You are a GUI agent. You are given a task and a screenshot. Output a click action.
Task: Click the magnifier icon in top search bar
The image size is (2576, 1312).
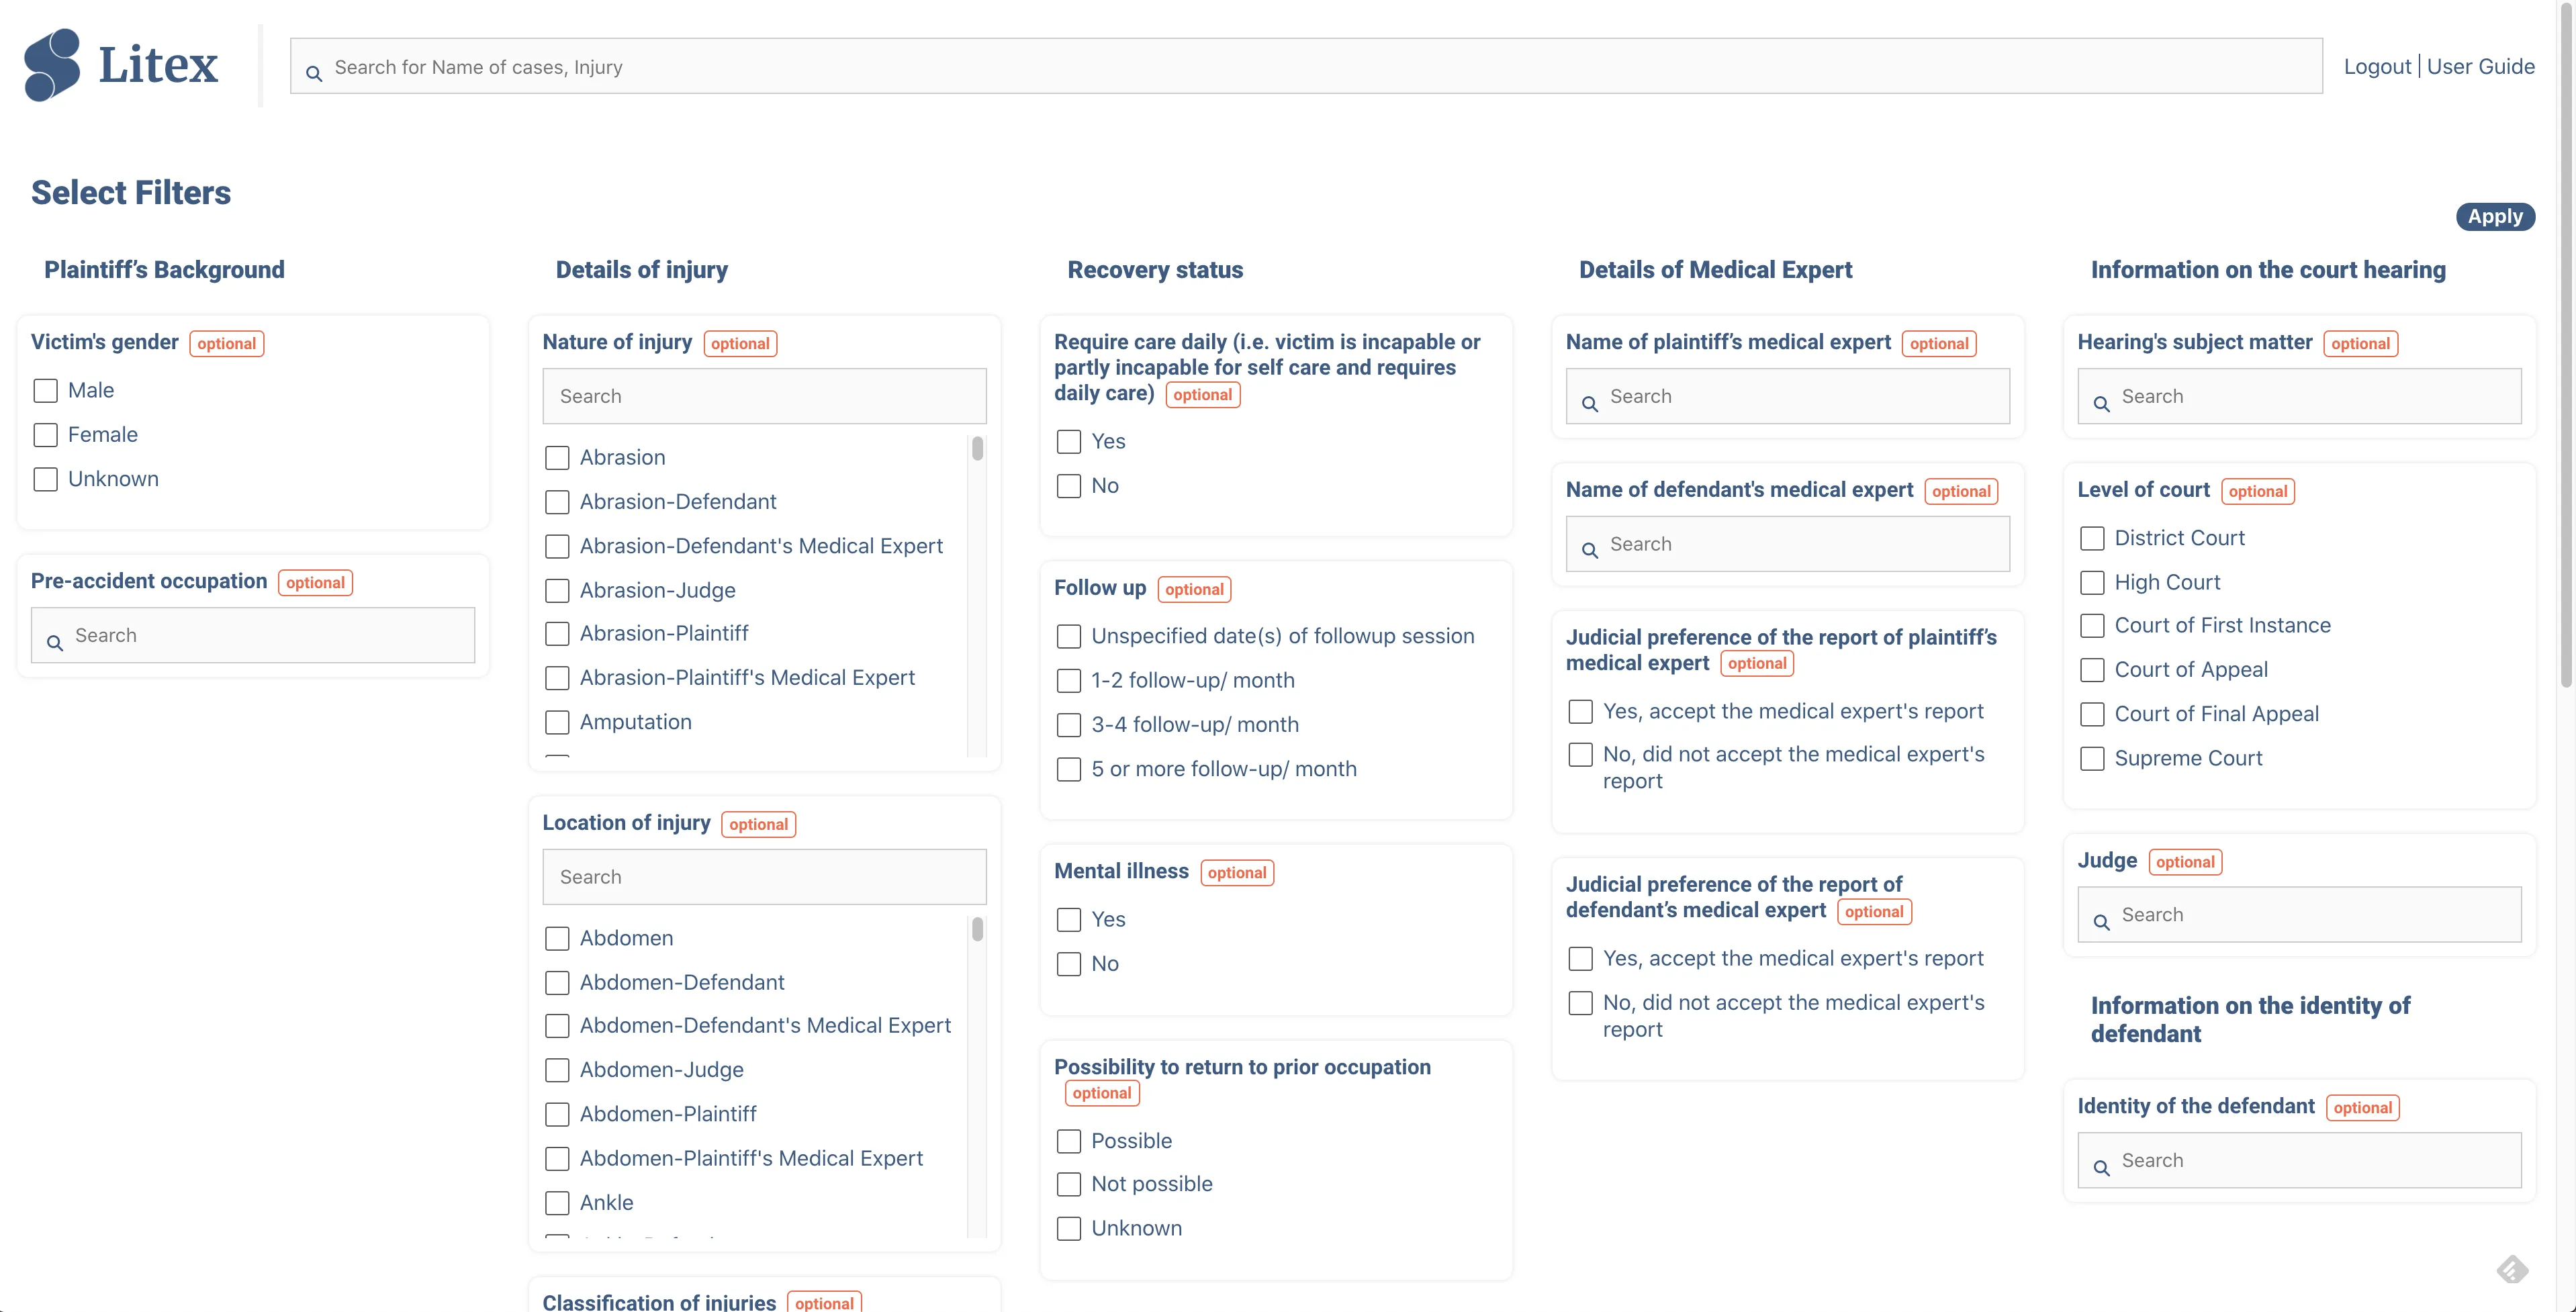[x=314, y=73]
